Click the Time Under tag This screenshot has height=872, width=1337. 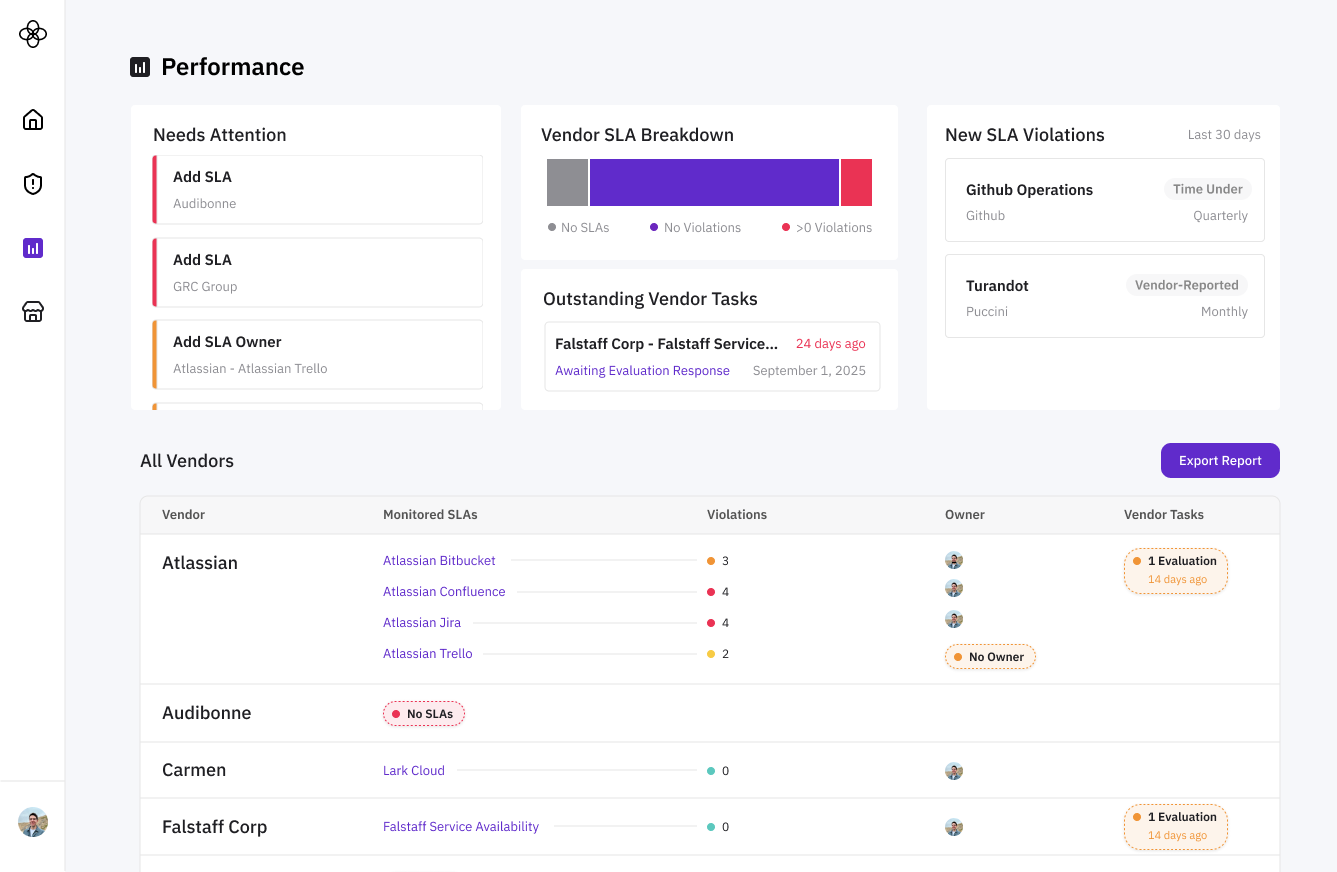coord(1208,188)
